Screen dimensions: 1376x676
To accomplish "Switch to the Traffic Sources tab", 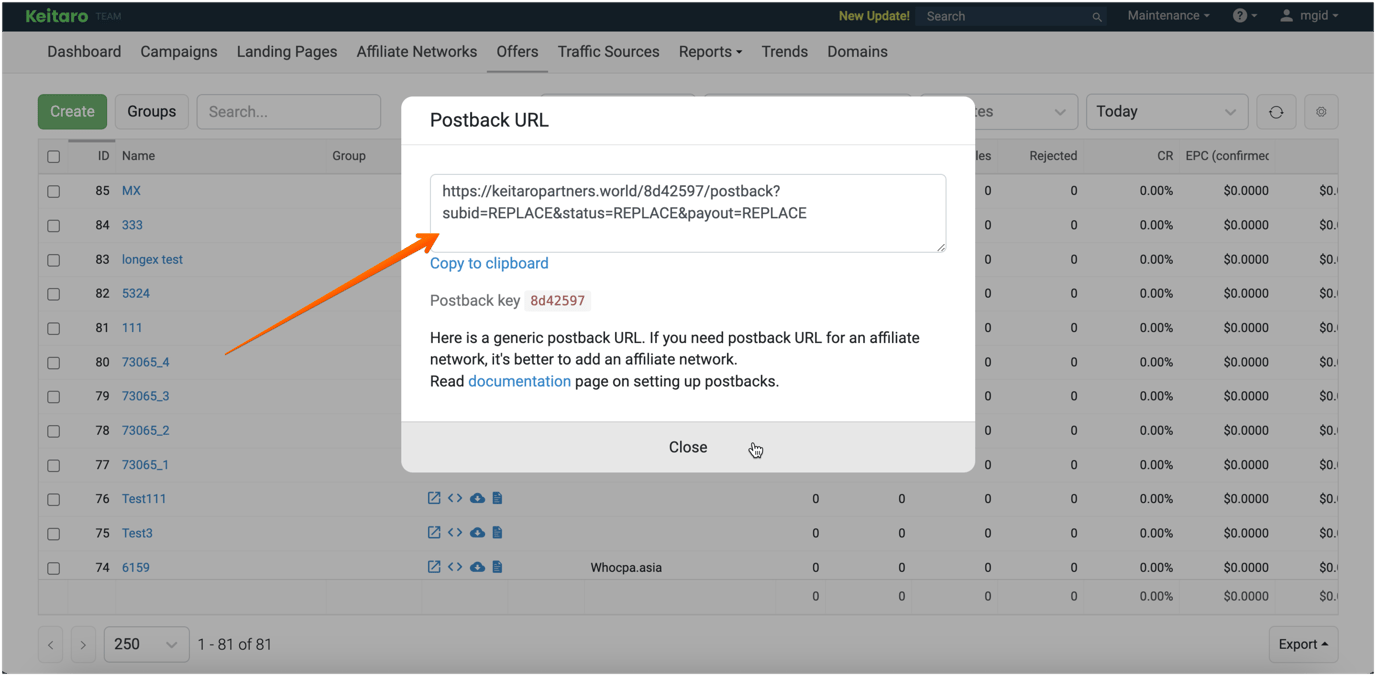I will pyautogui.click(x=608, y=51).
